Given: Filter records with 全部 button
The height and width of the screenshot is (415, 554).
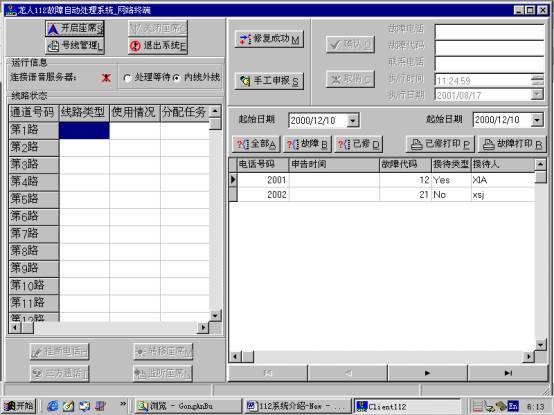Looking at the screenshot, I should click(x=256, y=144).
